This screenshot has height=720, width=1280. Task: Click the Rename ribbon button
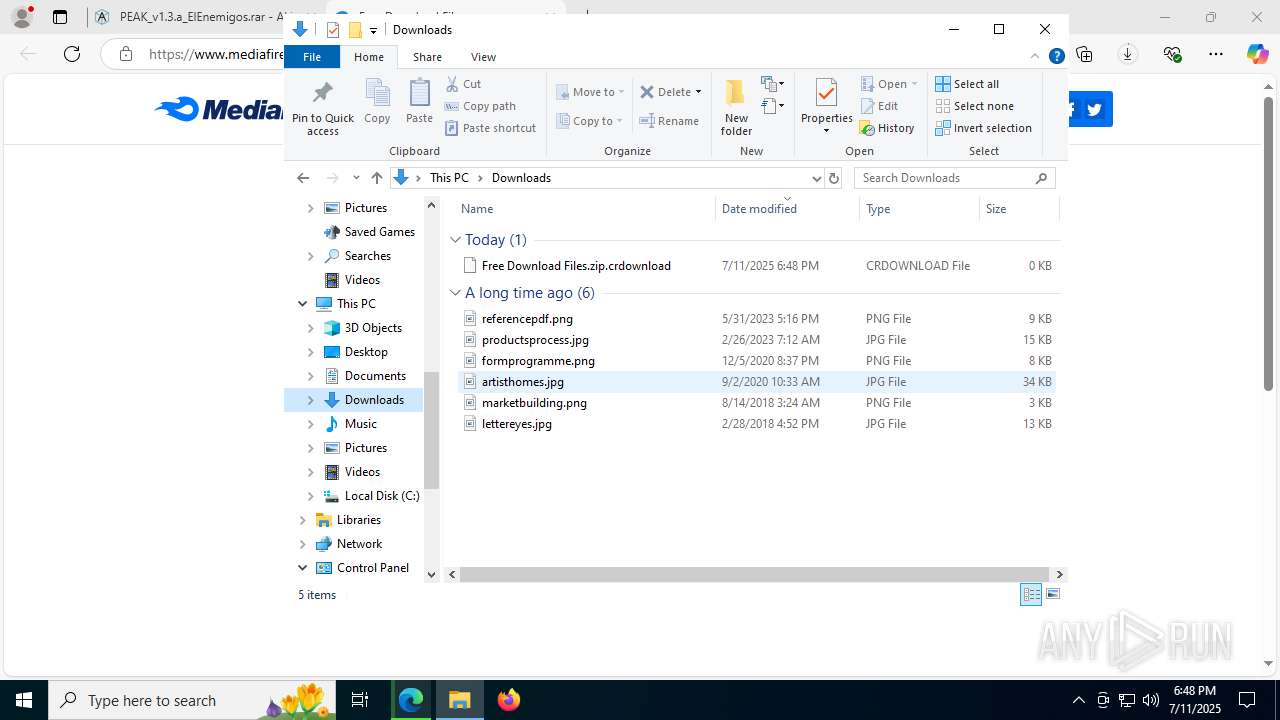click(669, 121)
